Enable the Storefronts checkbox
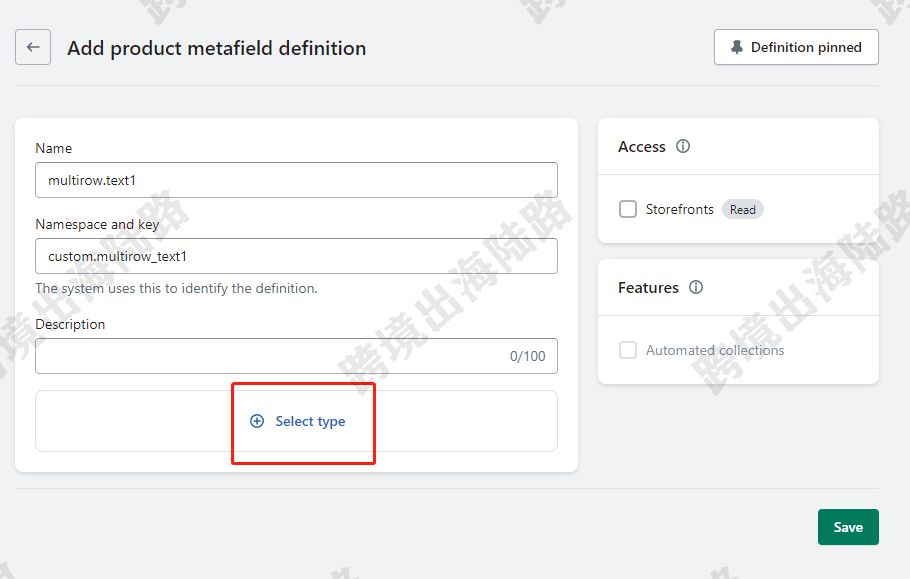Viewport: 910px width, 579px height. click(628, 209)
